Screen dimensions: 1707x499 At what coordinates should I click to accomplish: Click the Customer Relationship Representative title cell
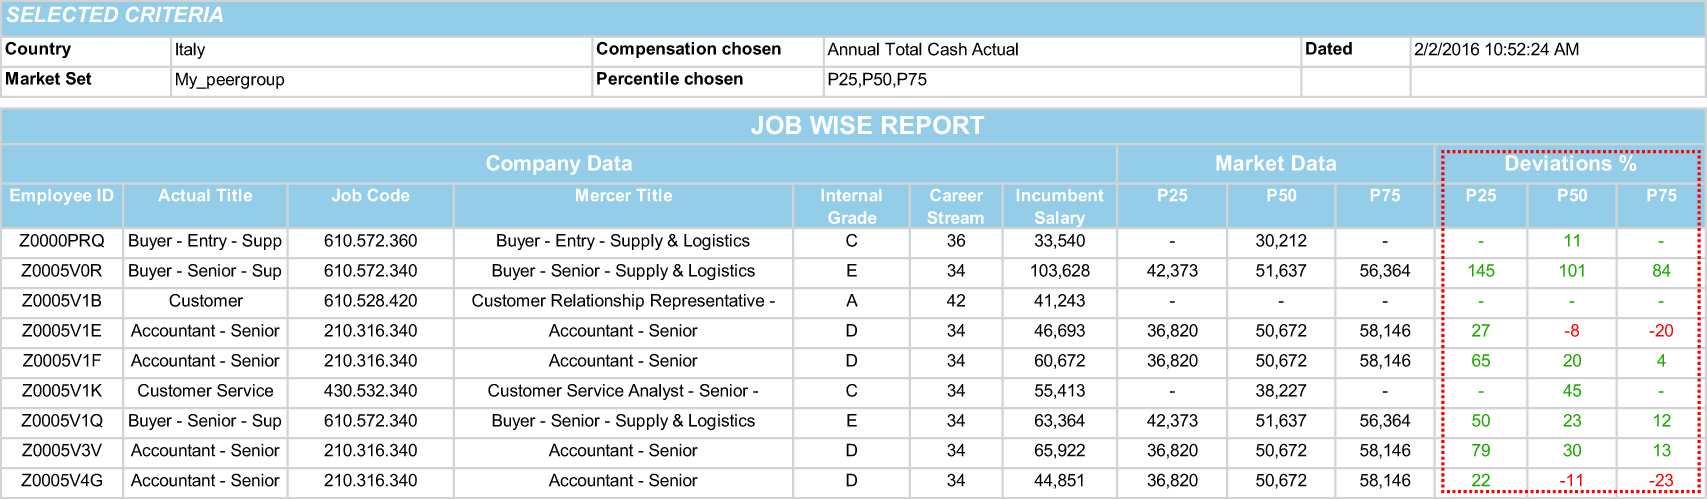tap(623, 301)
